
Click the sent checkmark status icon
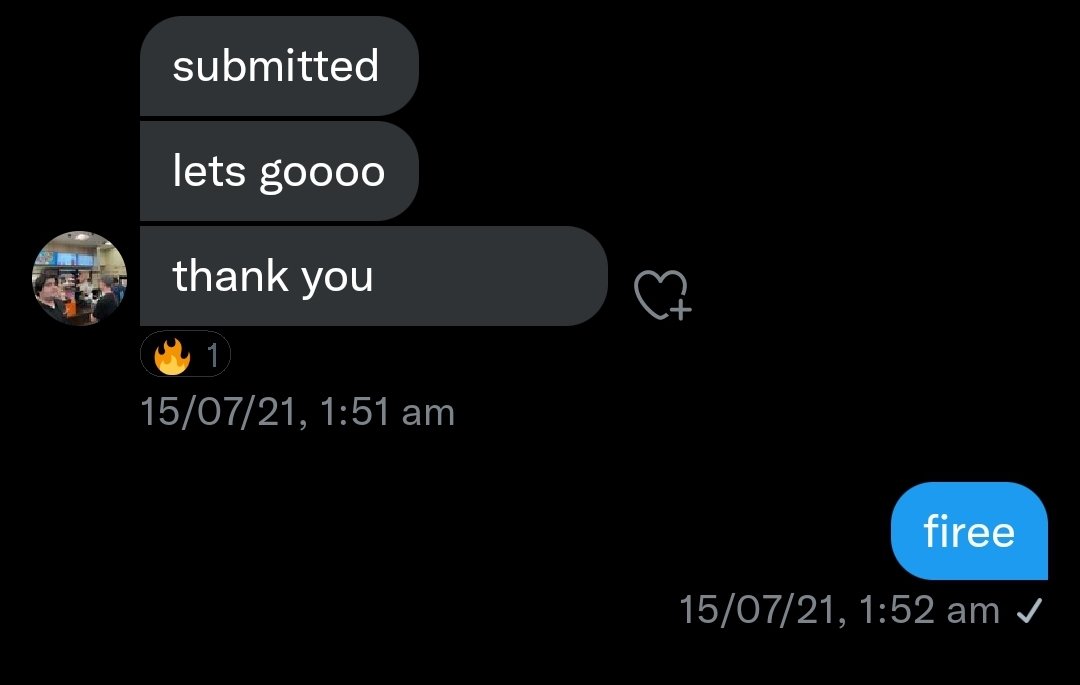1029,610
